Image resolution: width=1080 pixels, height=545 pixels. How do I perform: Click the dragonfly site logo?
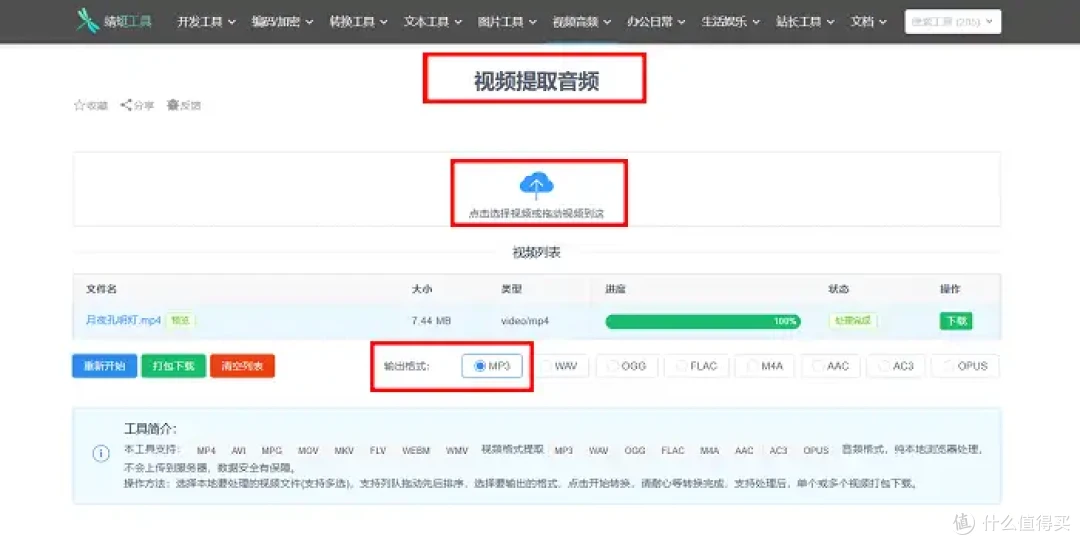[x=87, y=21]
